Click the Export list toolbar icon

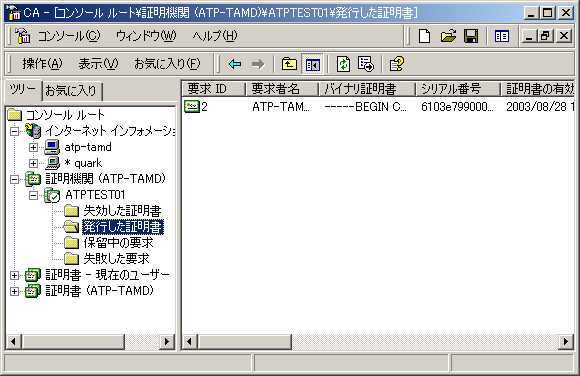366,64
